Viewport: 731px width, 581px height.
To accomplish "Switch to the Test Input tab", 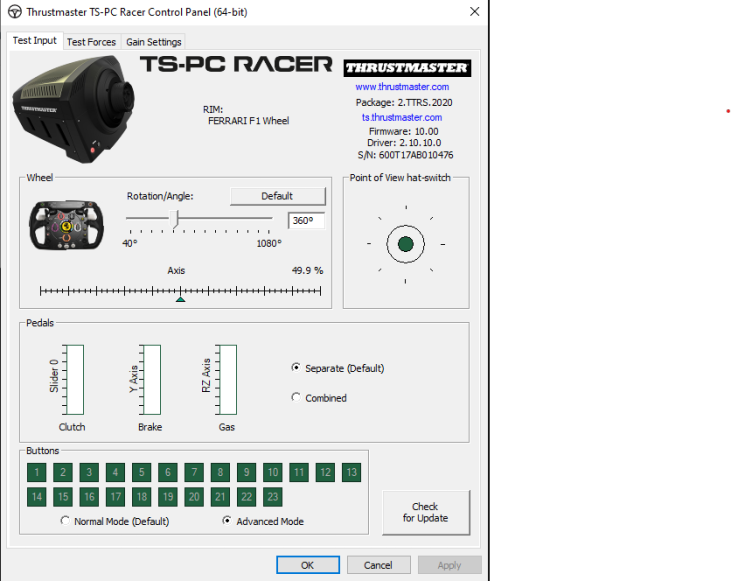I will pos(34,41).
